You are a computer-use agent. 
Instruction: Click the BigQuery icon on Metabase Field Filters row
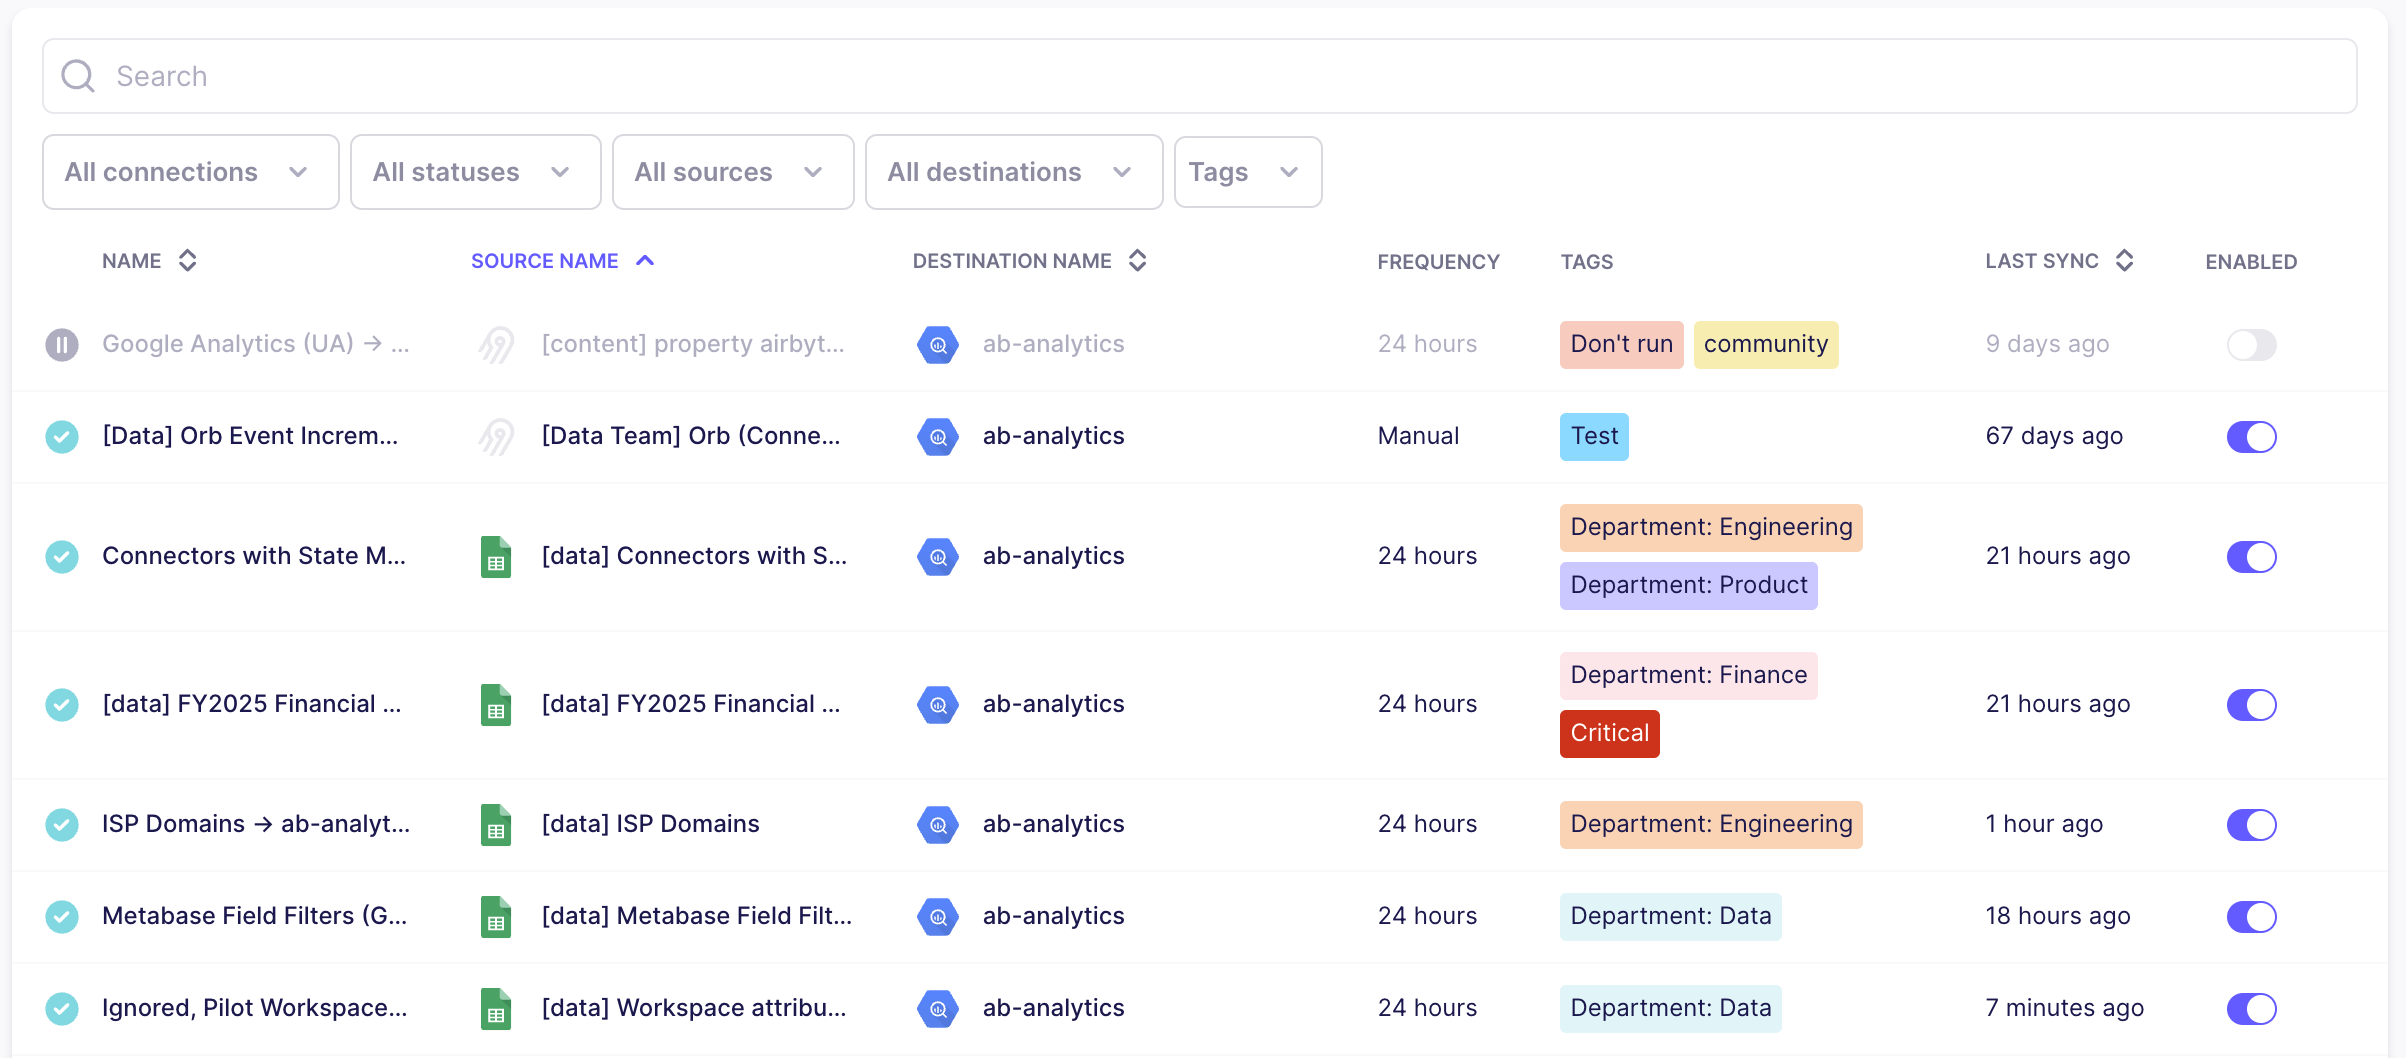(x=937, y=916)
